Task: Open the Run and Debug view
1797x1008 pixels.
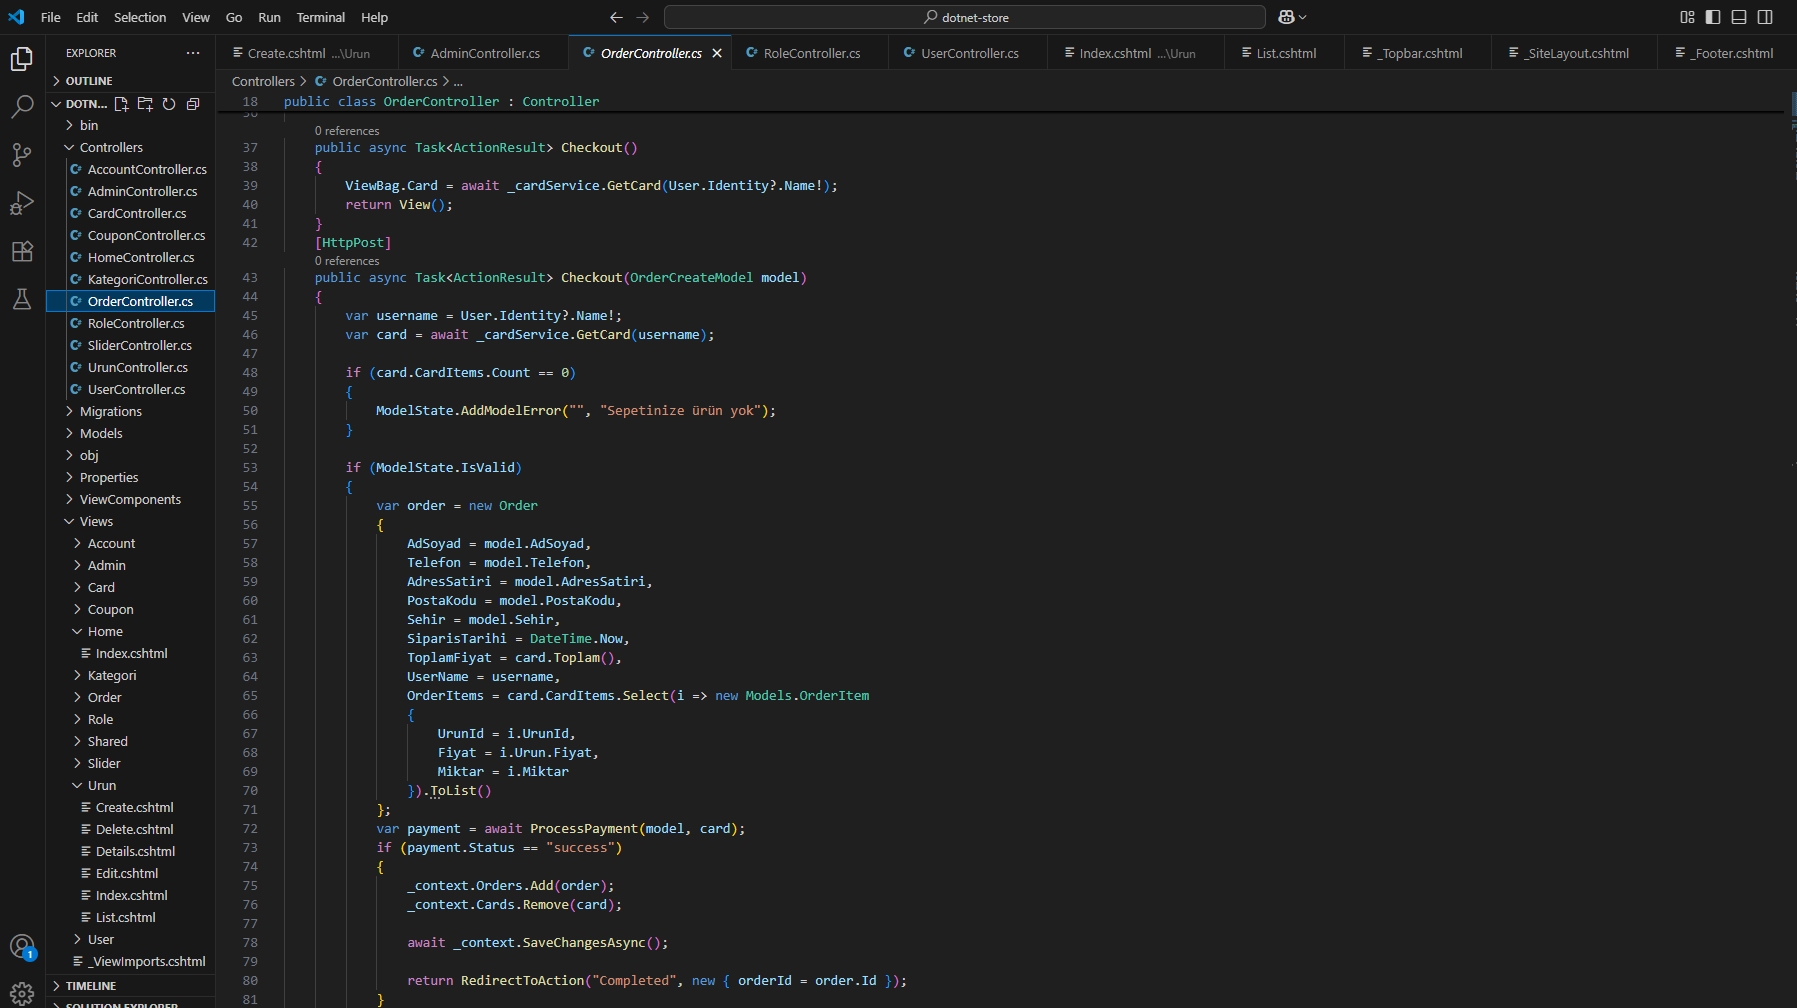Action: click(x=22, y=203)
